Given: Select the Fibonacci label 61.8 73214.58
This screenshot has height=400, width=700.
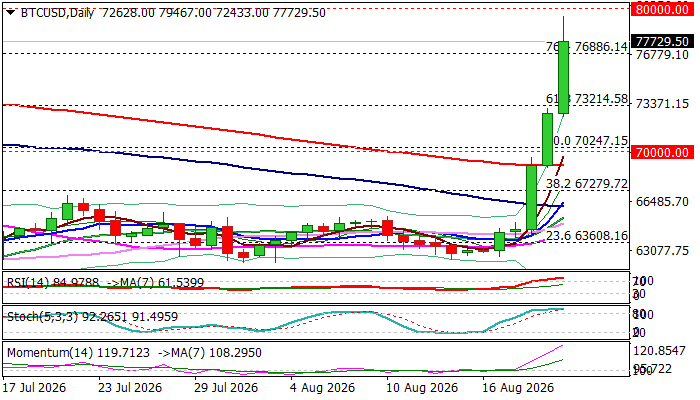Looking at the screenshot, I should pos(587,99).
